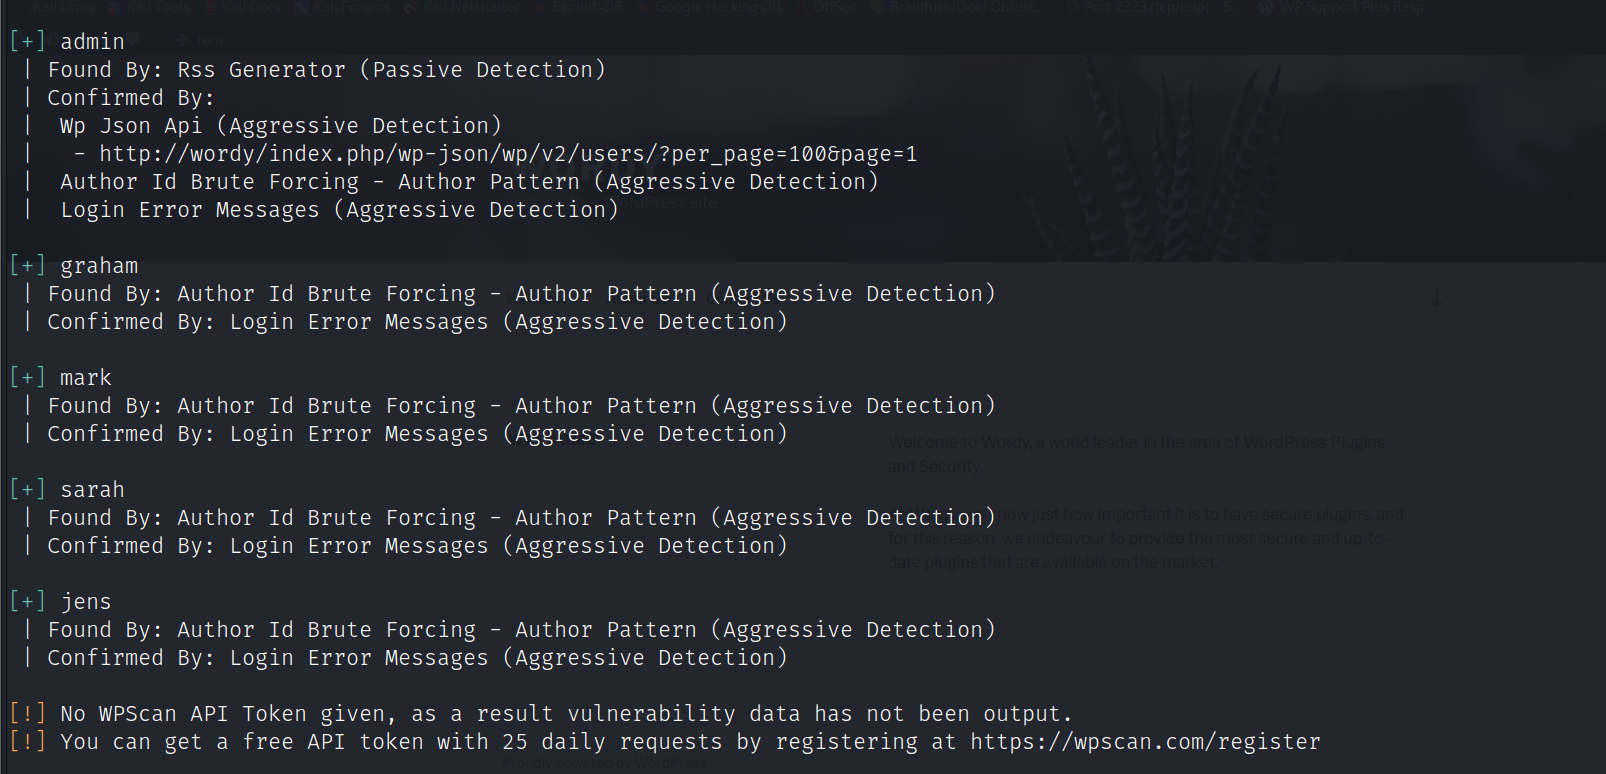Open the Kali Tools bookmark
The width and height of the screenshot is (1606, 774).
pyautogui.click(x=156, y=7)
